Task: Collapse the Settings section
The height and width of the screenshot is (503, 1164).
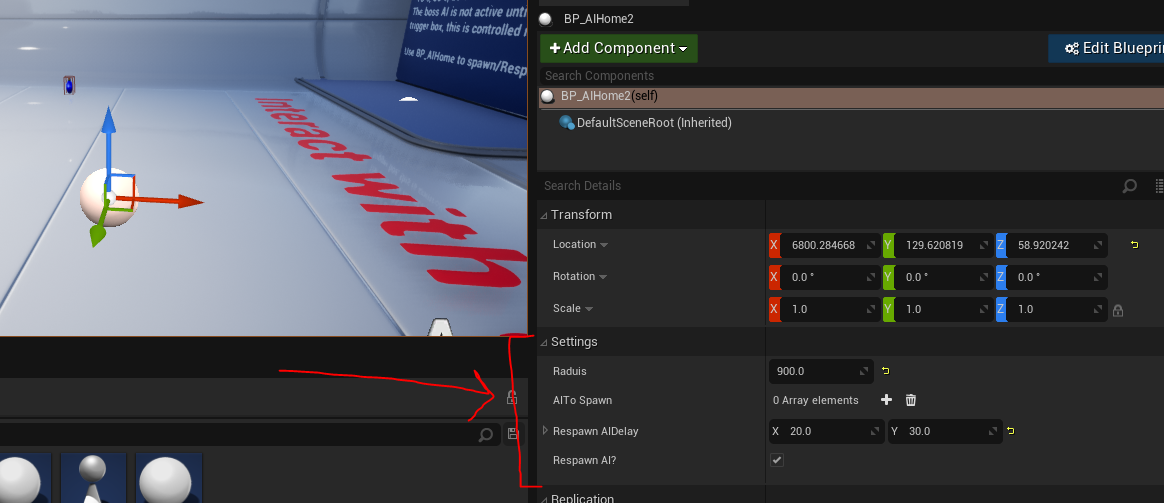Action: click(x=544, y=342)
